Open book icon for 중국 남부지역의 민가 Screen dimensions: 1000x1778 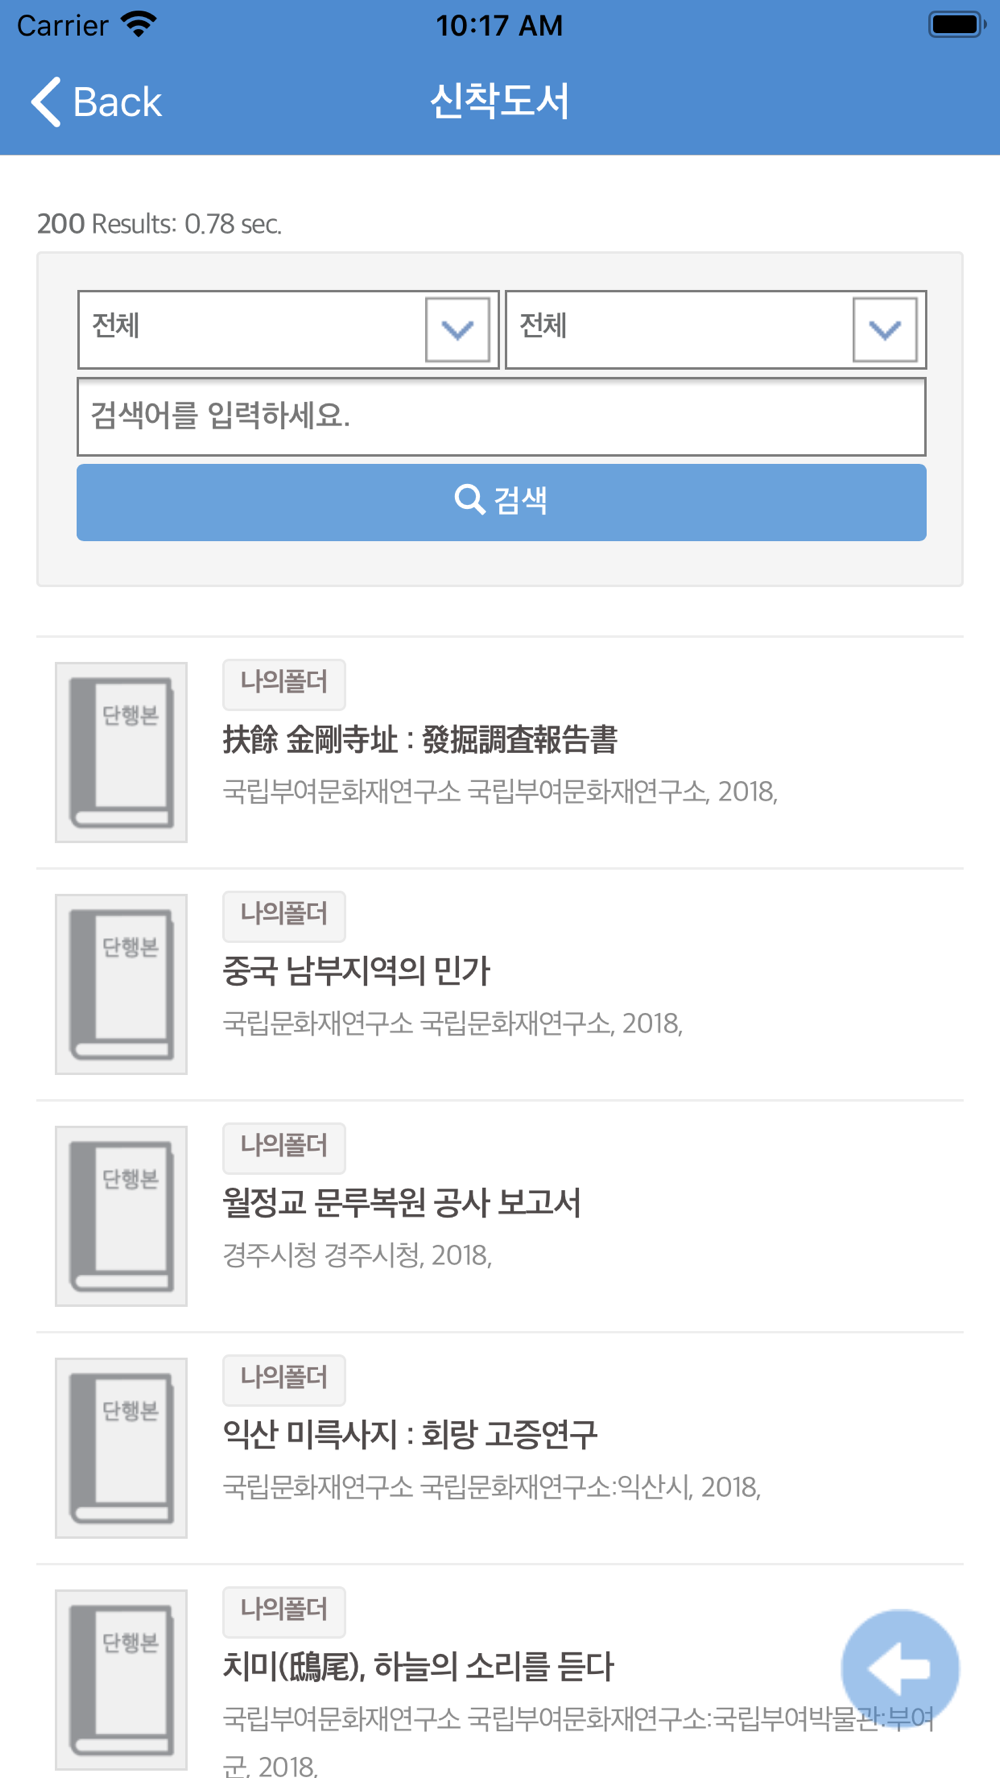tap(121, 984)
